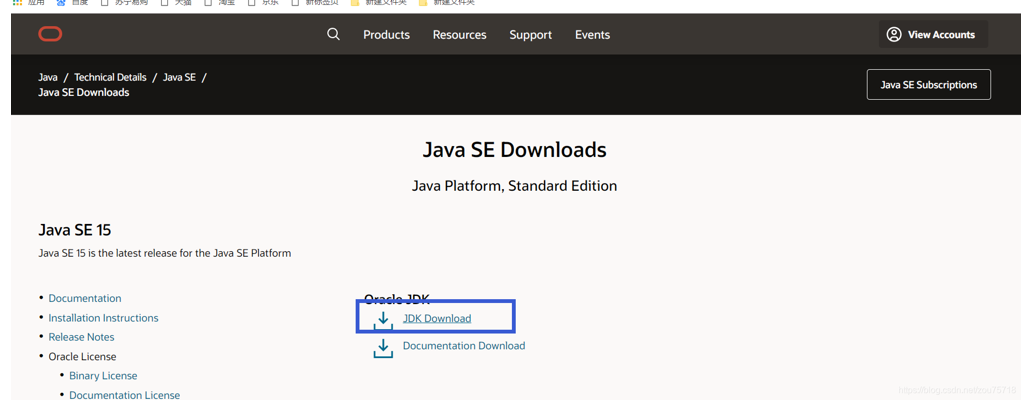Open the Installation Instructions link

(x=103, y=318)
